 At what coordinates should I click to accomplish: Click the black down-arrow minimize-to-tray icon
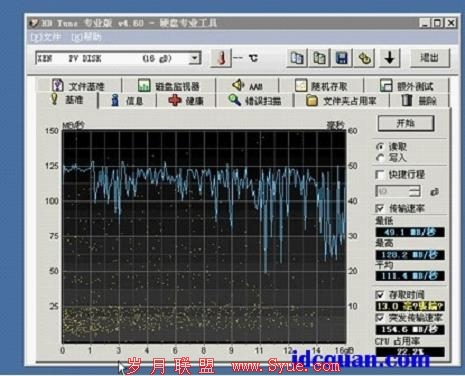[389, 58]
